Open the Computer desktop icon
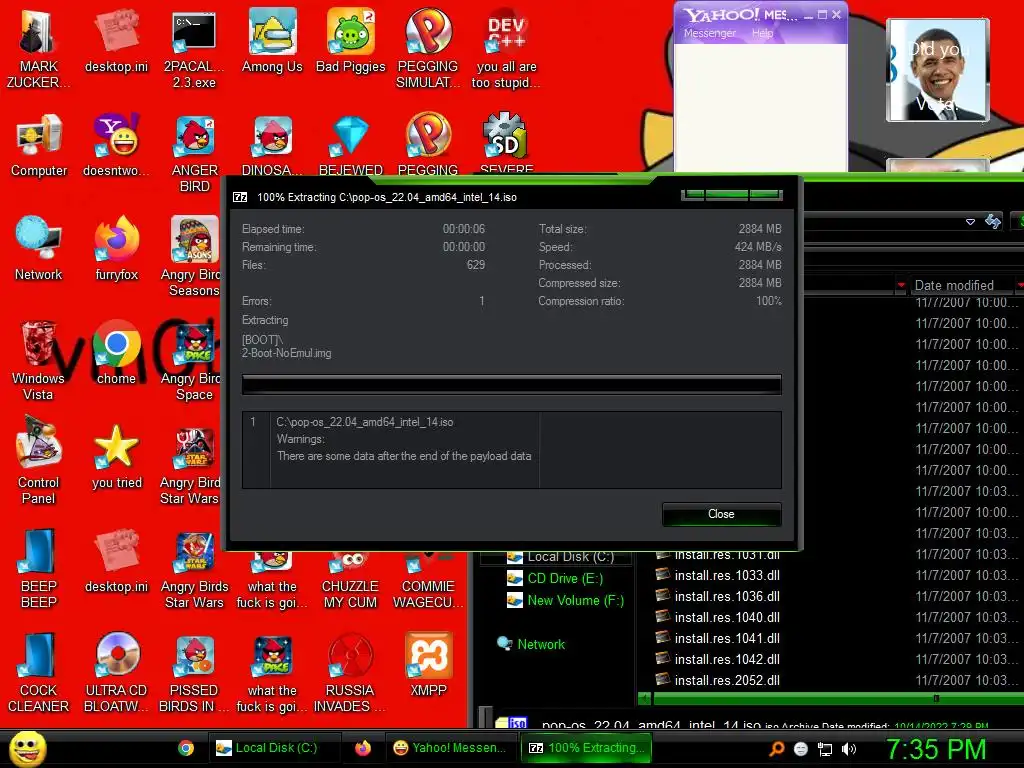 pos(39,145)
